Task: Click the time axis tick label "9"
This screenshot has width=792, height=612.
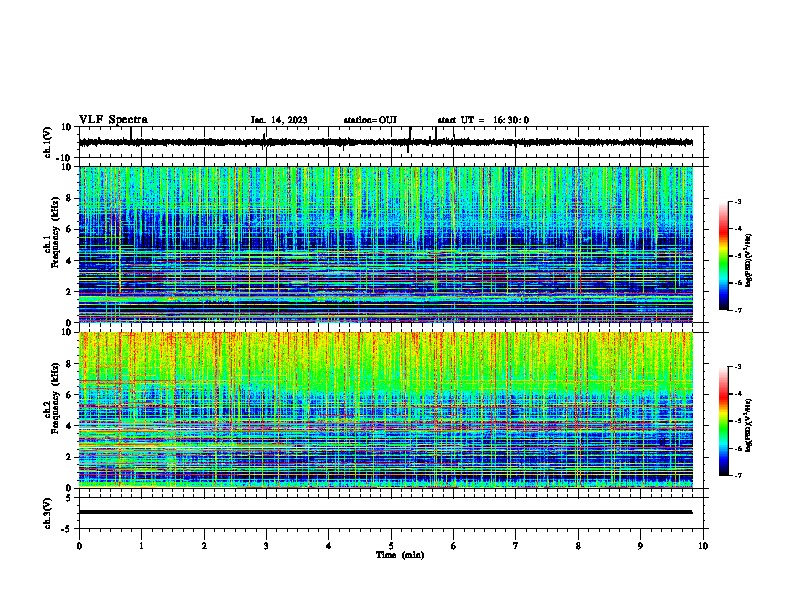Action: (640, 546)
